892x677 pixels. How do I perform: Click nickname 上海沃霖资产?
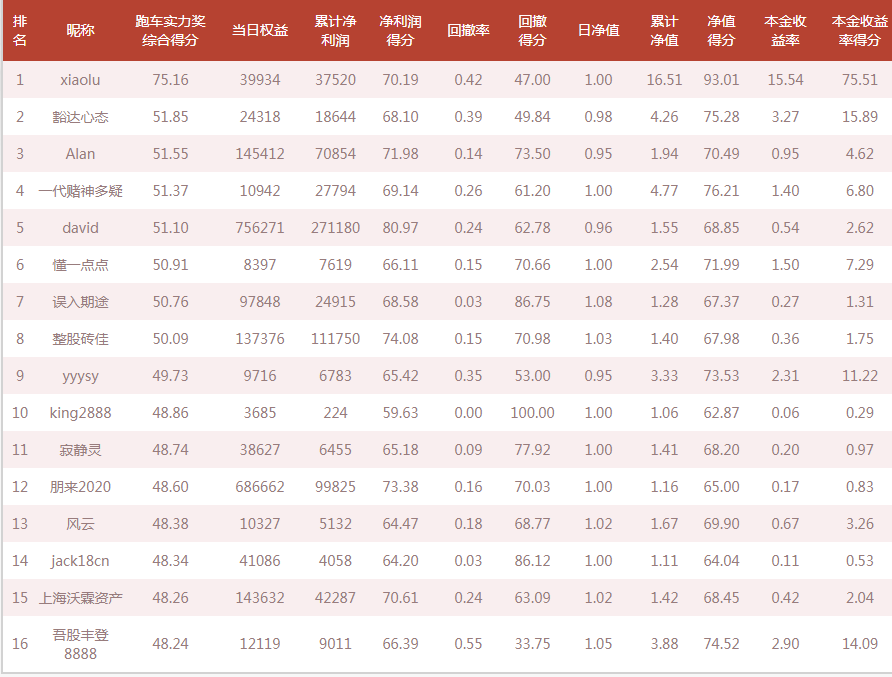(80, 598)
